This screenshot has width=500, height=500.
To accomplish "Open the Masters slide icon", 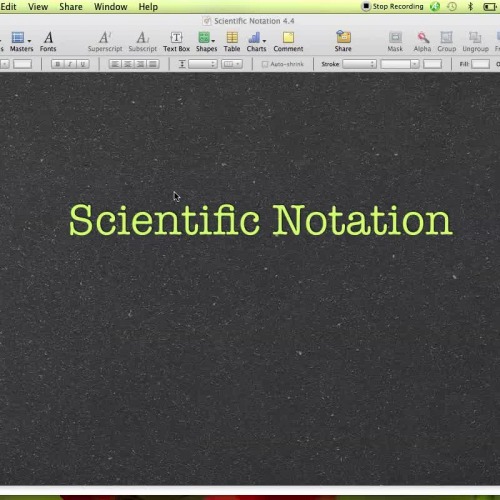I will [x=18, y=37].
